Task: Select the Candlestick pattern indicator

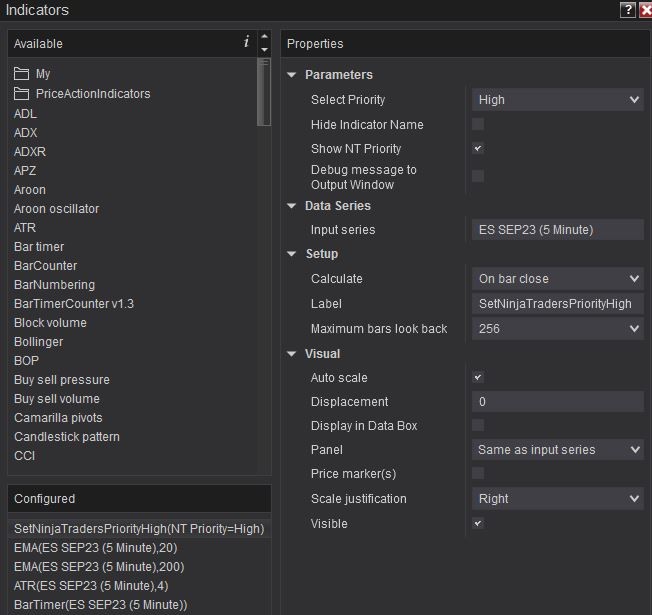Action: tap(67, 437)
